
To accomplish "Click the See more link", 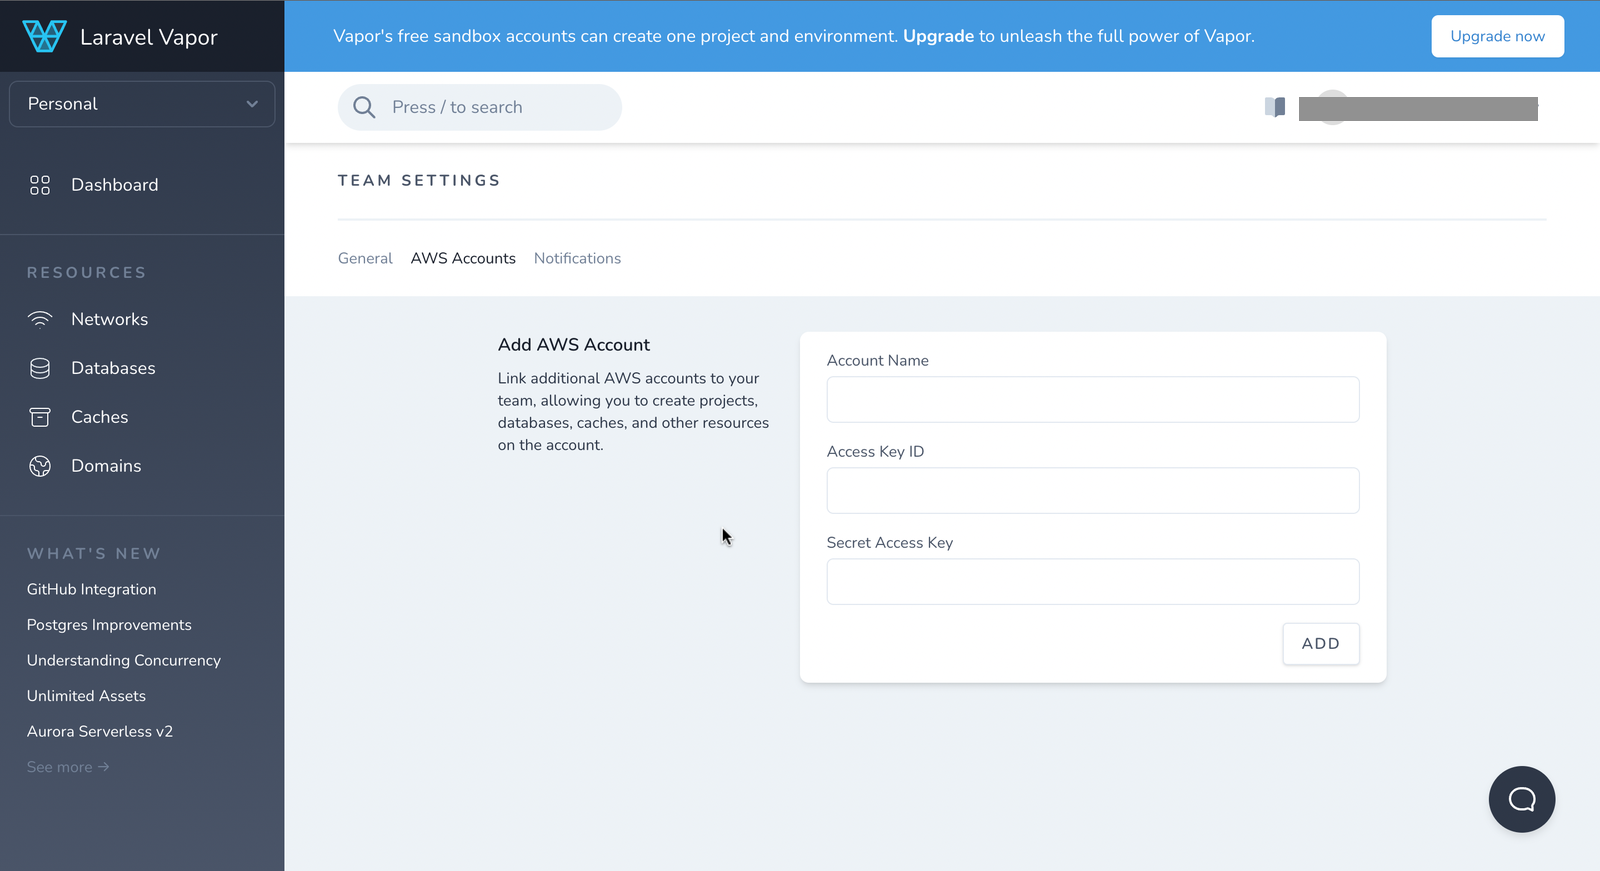I will tap(68, 767).
